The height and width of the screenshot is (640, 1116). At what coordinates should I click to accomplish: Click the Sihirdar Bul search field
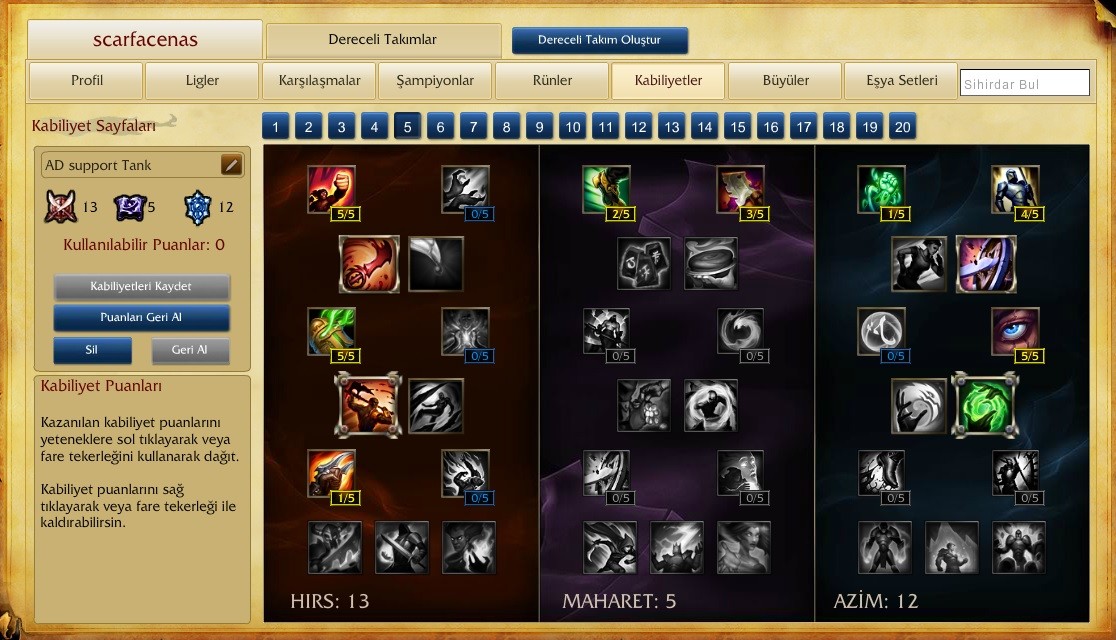click(x=1024, y=83)
